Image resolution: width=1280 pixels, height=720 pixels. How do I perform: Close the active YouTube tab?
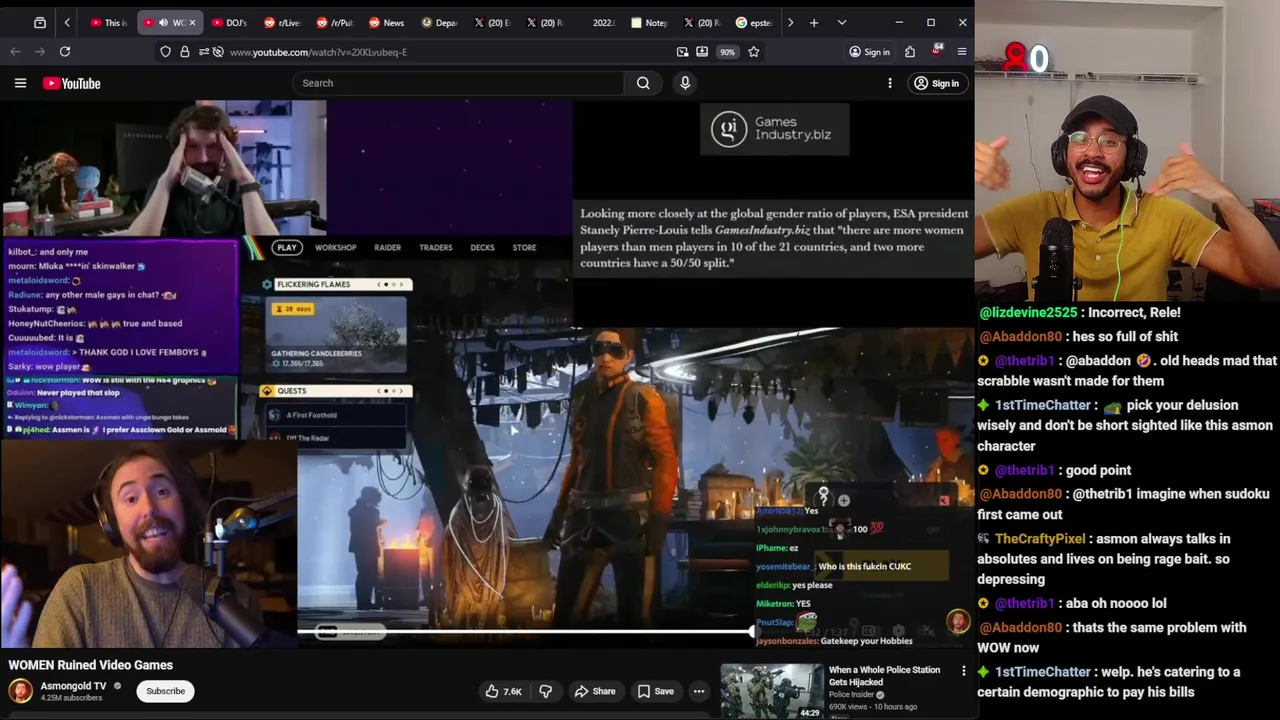point(192,22)
